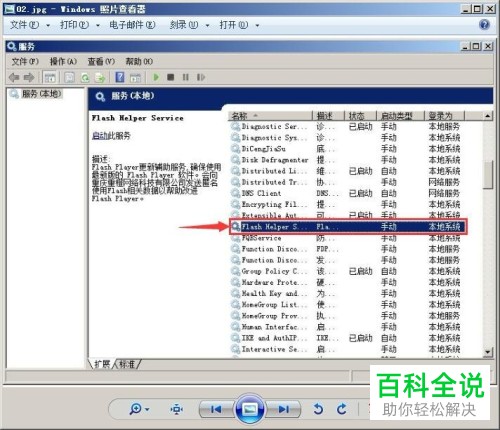The height and width of the screenshot is (430, 500).
Task: Play slideshow with center round button
Action: 250,409
